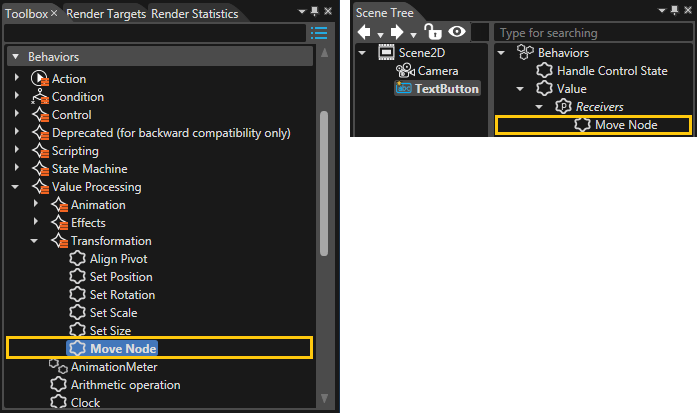Image resolution: width=698 pixels, height=414 pixels.
Task: Click the TextButton node icon
Action: [x=403, y=88]
